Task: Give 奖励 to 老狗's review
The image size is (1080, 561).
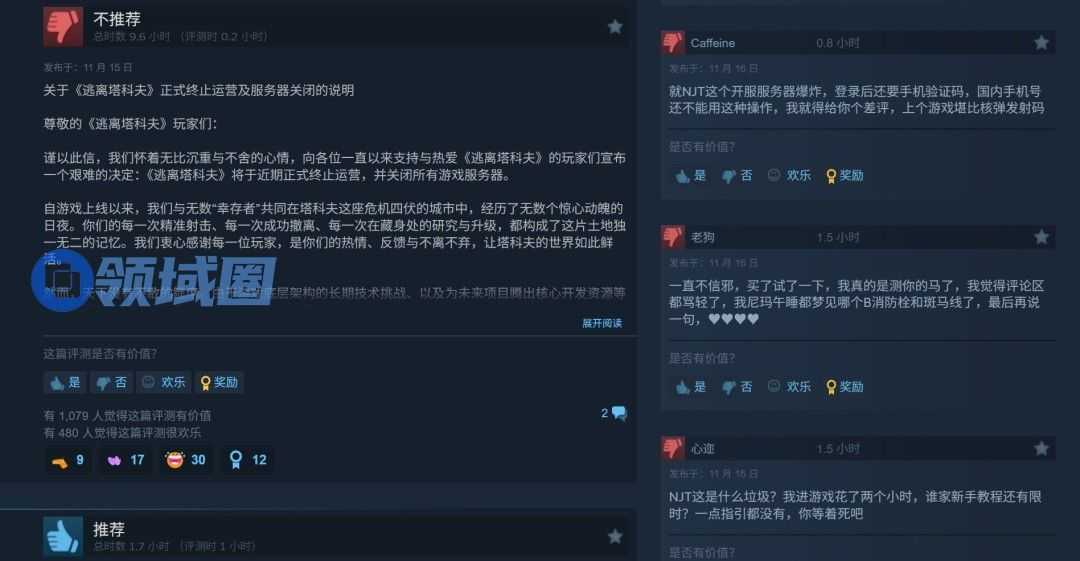Action: 844,387
